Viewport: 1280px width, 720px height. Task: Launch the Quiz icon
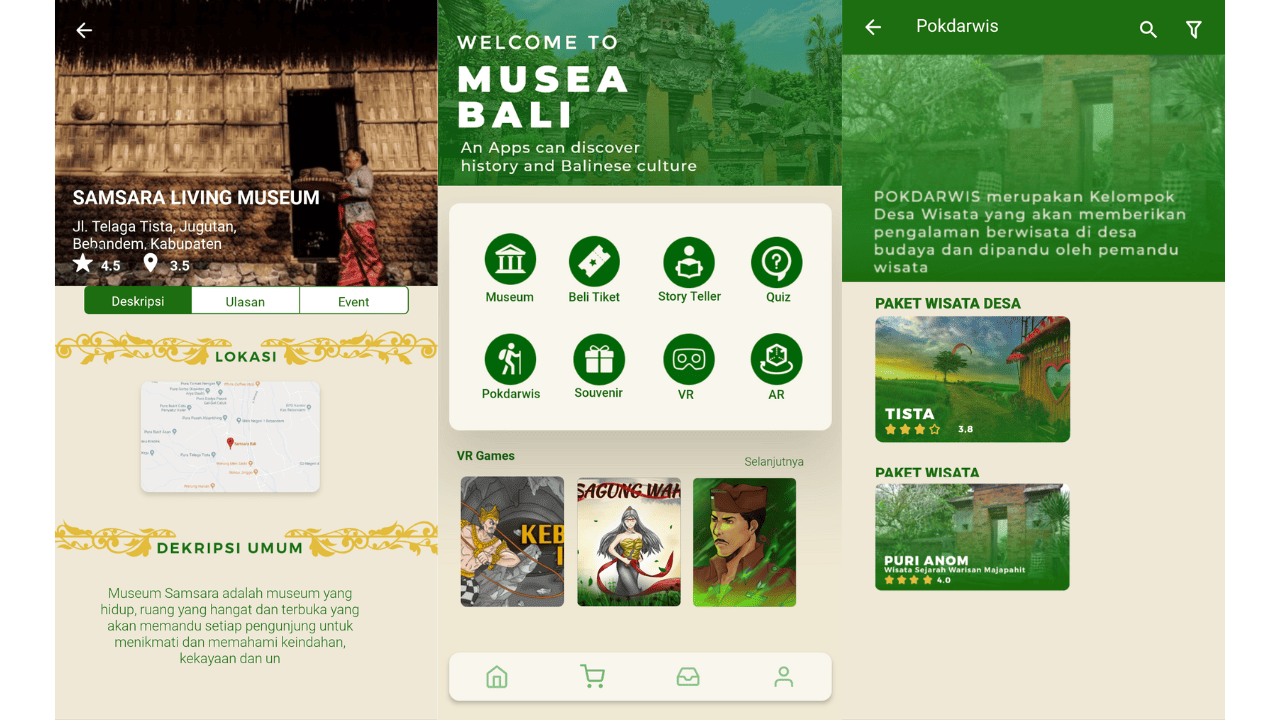click(x=777, y=262)
